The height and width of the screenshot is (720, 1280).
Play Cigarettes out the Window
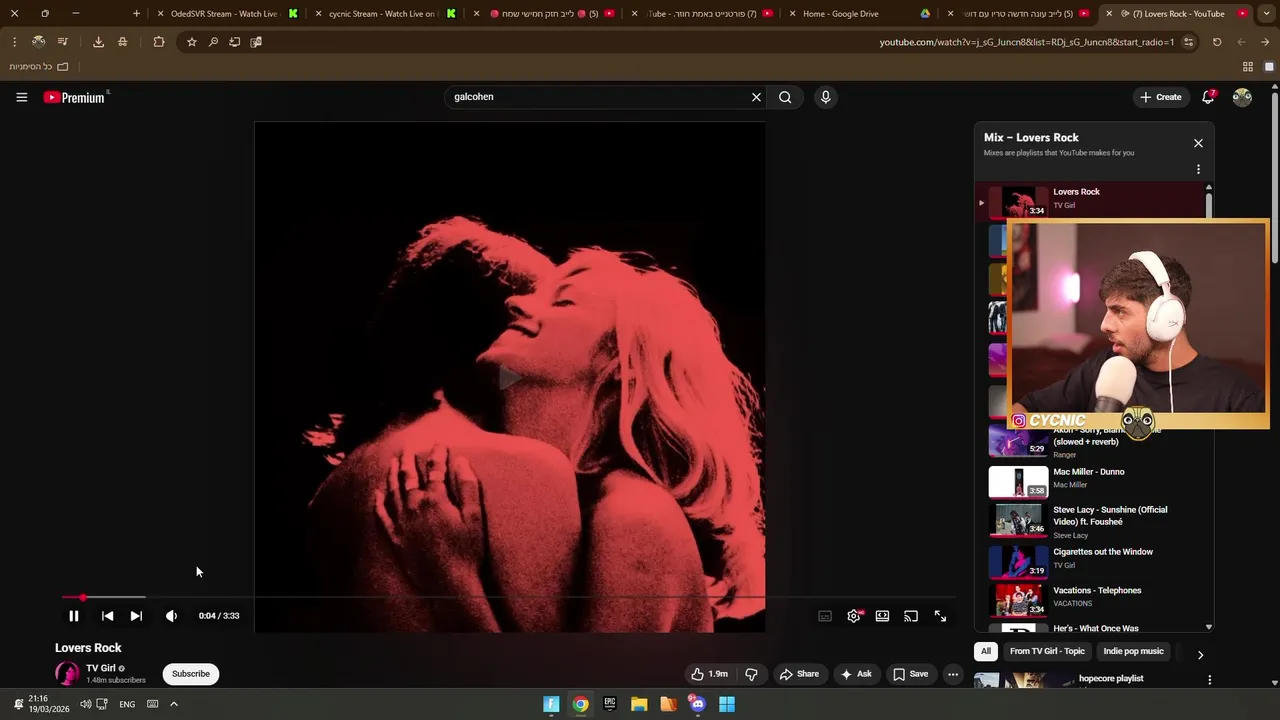click(1090, 561)
